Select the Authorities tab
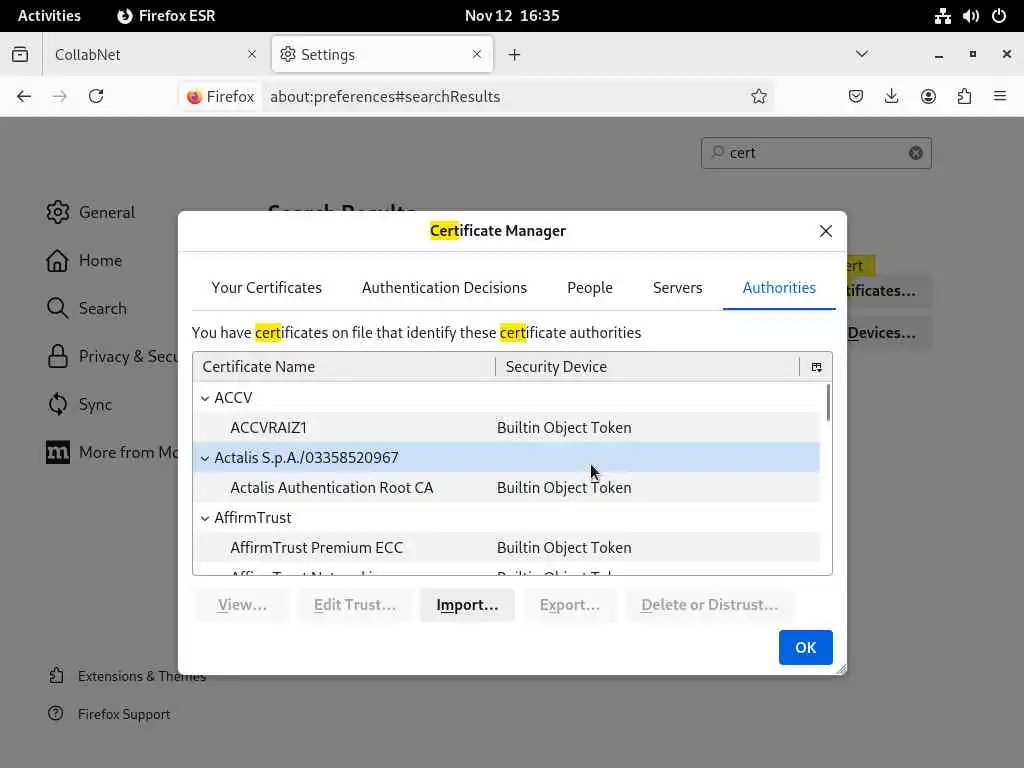Screen dimensions: 1024x768 click(779, 288)
